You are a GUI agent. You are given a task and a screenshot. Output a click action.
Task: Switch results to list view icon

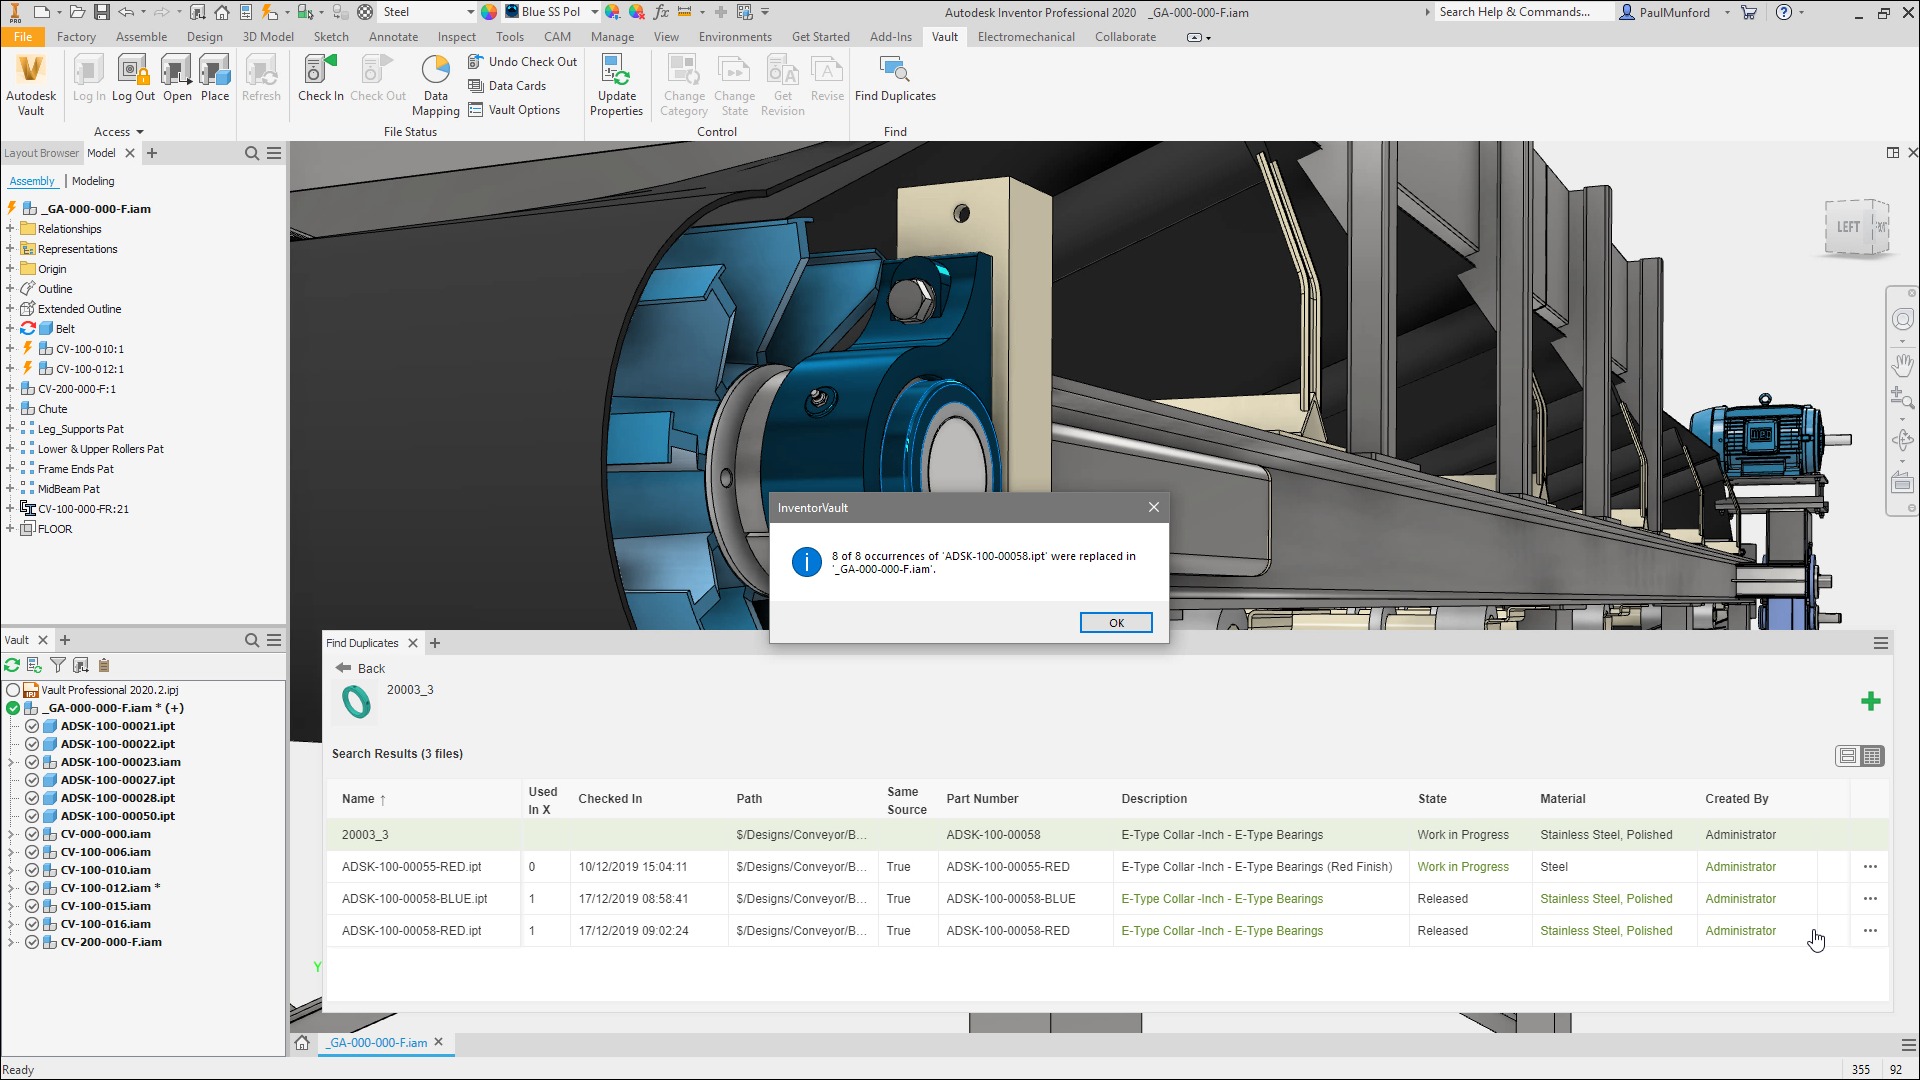click(x=1847, y=756)
